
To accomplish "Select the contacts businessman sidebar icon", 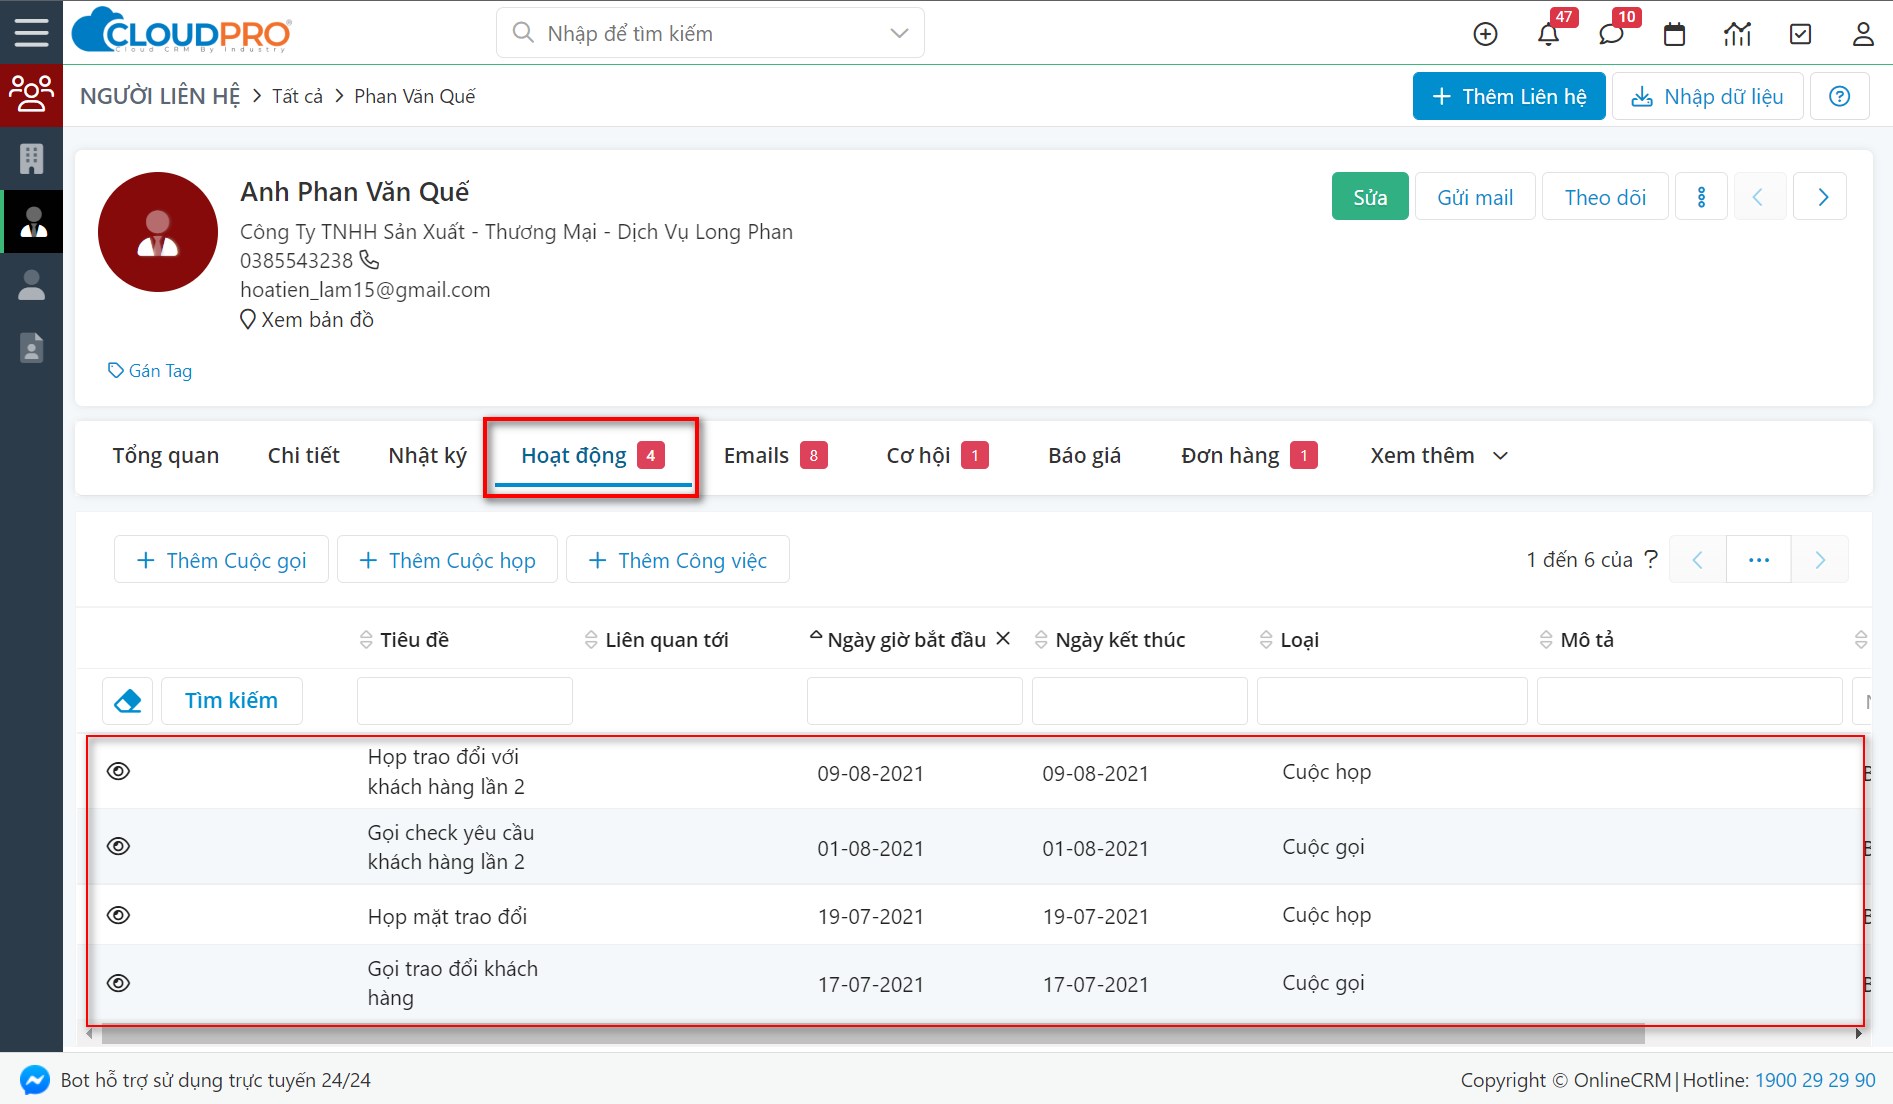I will tap(31, 221).
